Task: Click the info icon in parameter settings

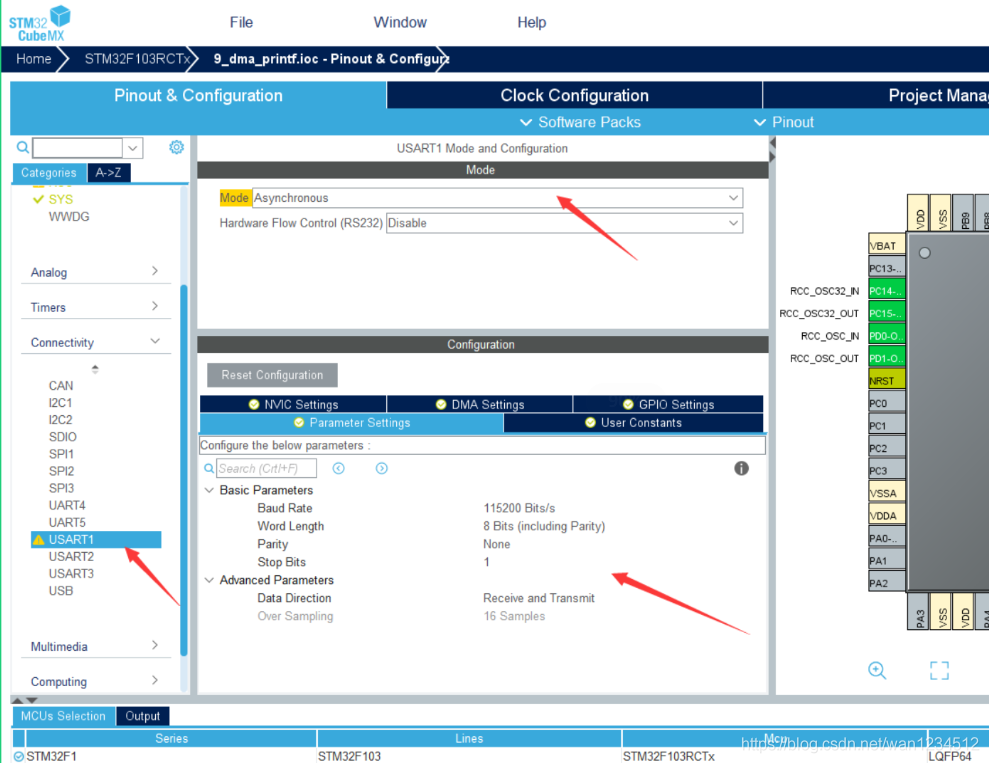Action: pos(741,468)
